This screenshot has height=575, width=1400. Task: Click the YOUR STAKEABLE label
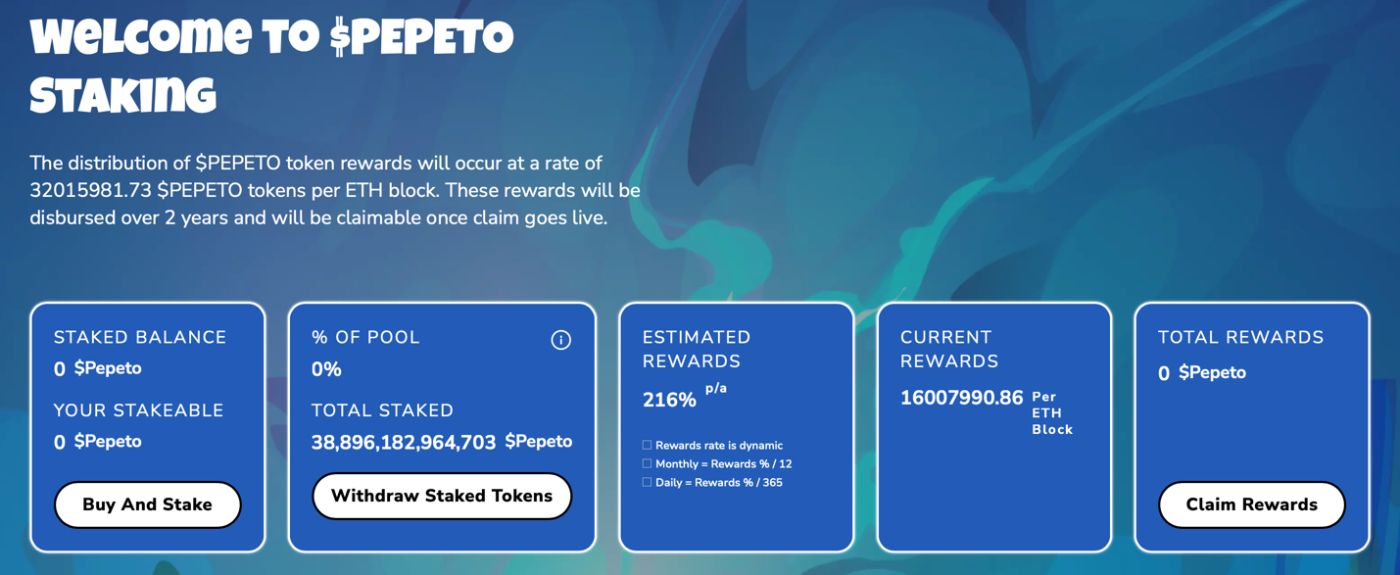click(x=138, y=410)
